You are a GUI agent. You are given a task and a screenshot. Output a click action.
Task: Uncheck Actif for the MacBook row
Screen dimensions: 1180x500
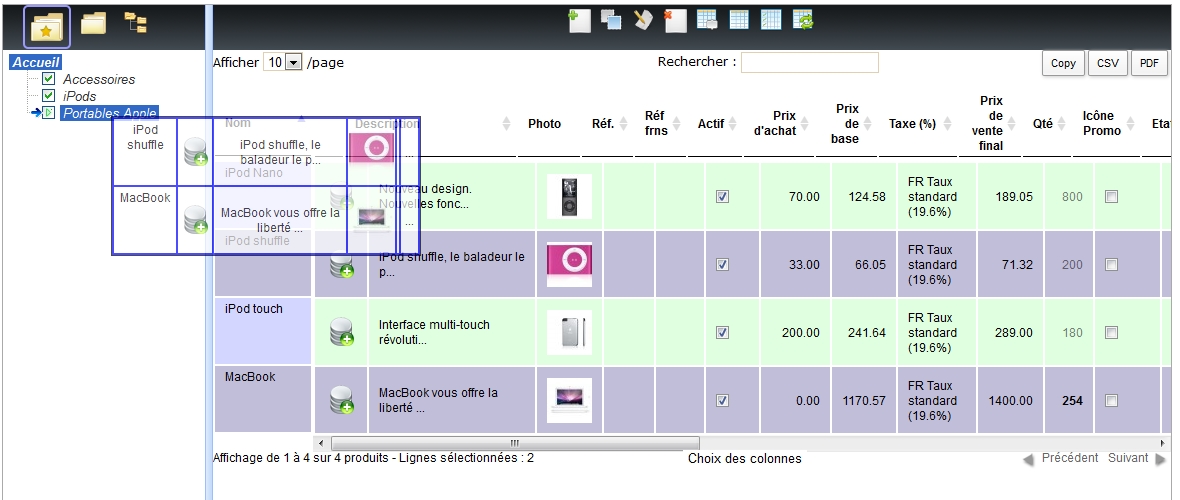click(722, 400)
